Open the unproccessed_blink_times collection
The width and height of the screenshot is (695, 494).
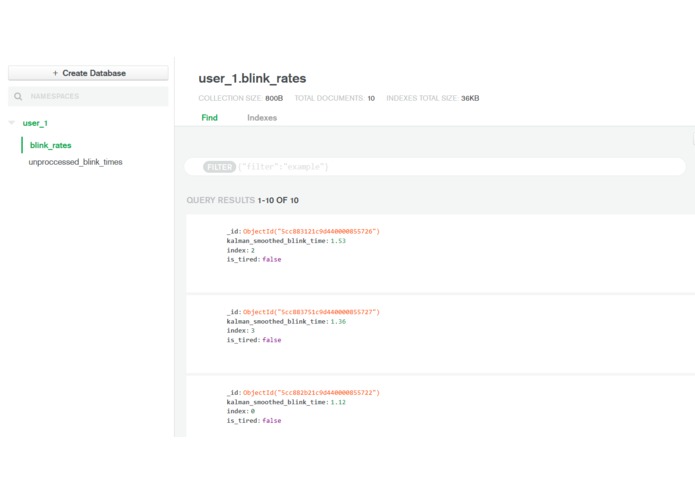coord(75,162)
